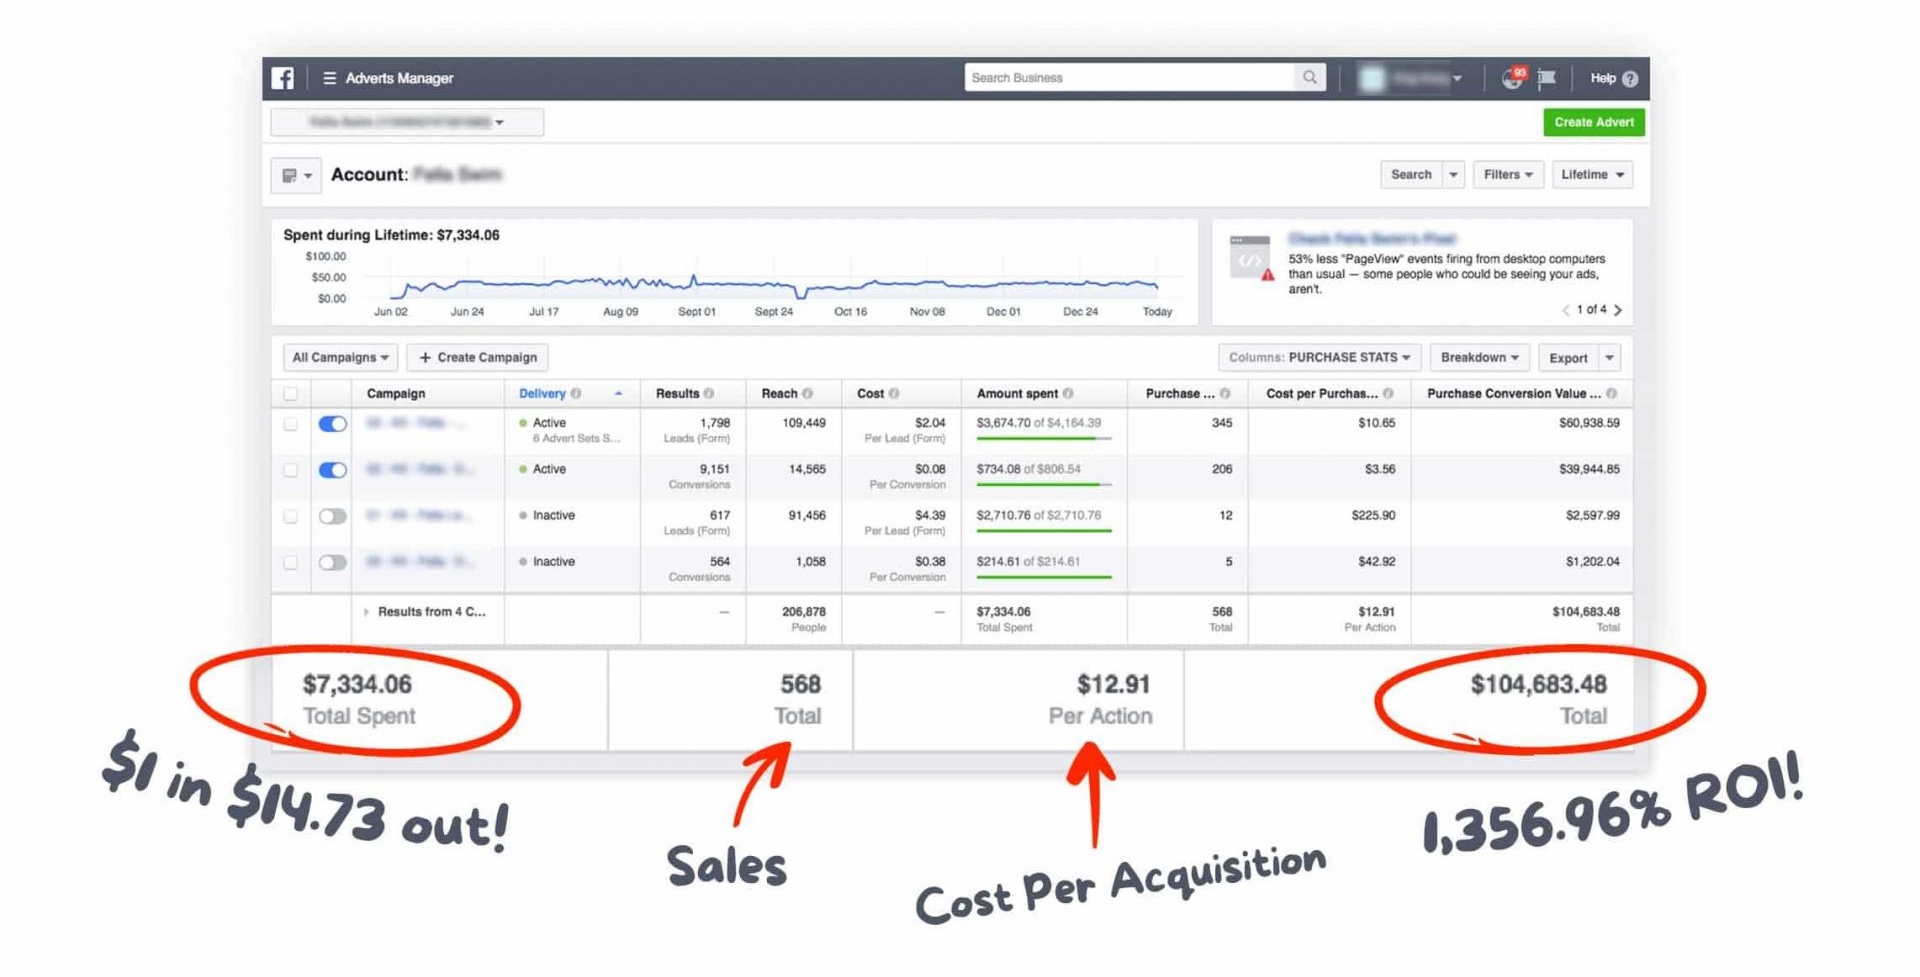1920x977 pixels.
Task: Select all campaigns with header checkbox
Action: (x=291, y=394)
